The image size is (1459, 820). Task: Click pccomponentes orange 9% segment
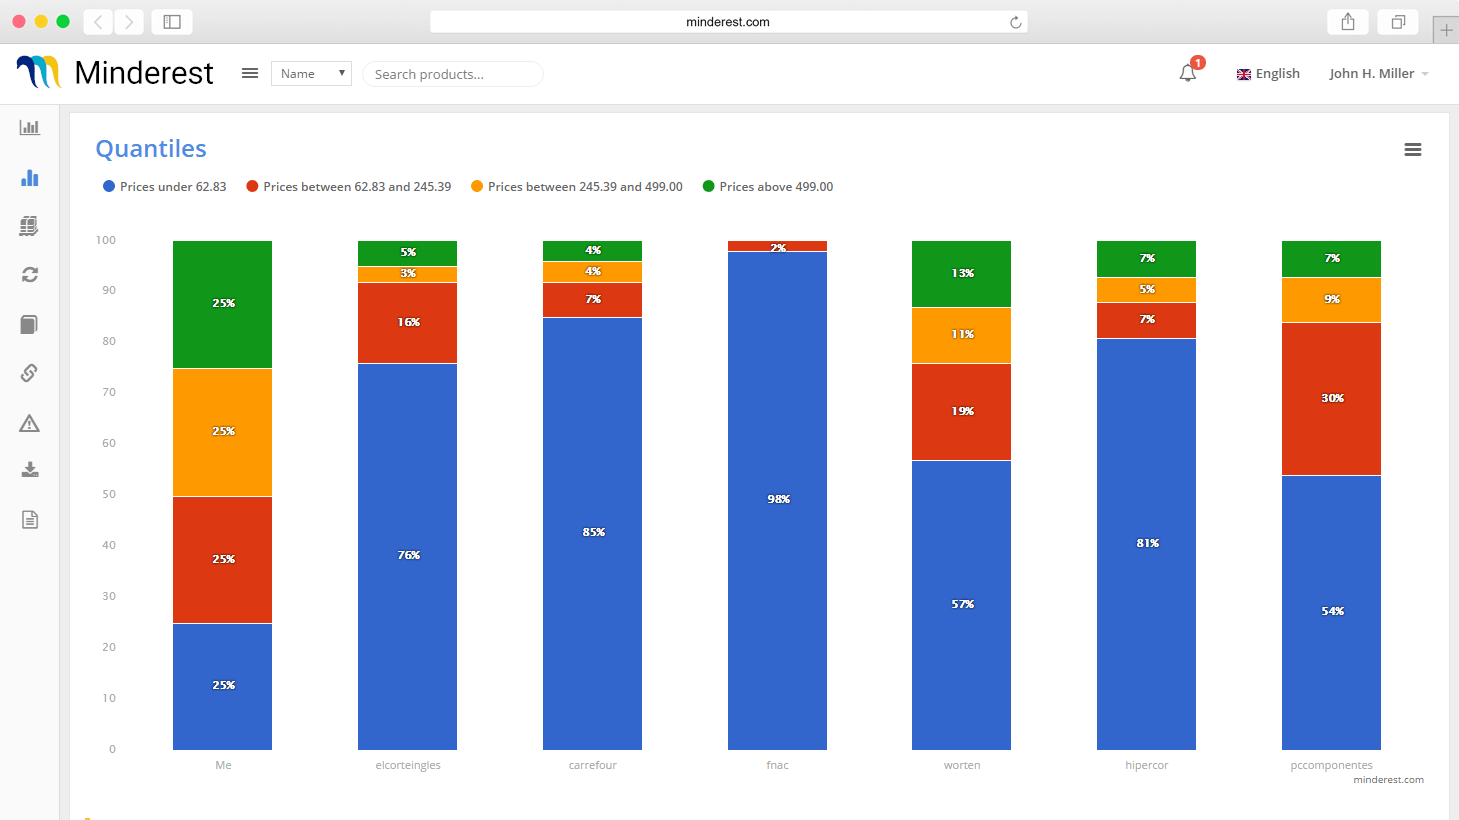point(1331,300)
